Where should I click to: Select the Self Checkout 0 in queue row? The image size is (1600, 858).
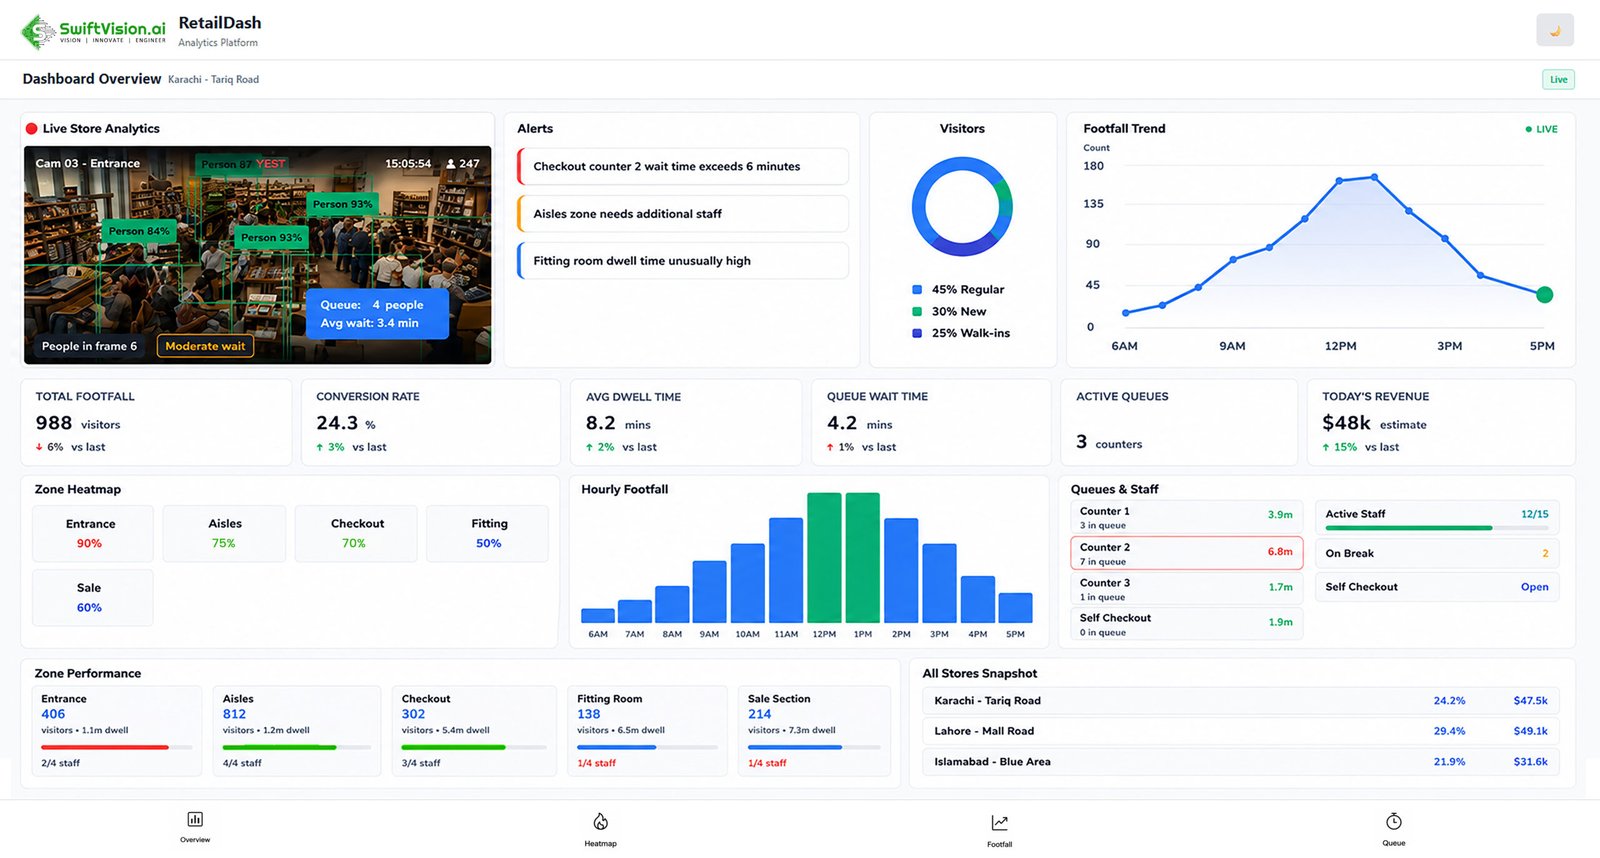pyautogui.click(x=1186, y=625)
